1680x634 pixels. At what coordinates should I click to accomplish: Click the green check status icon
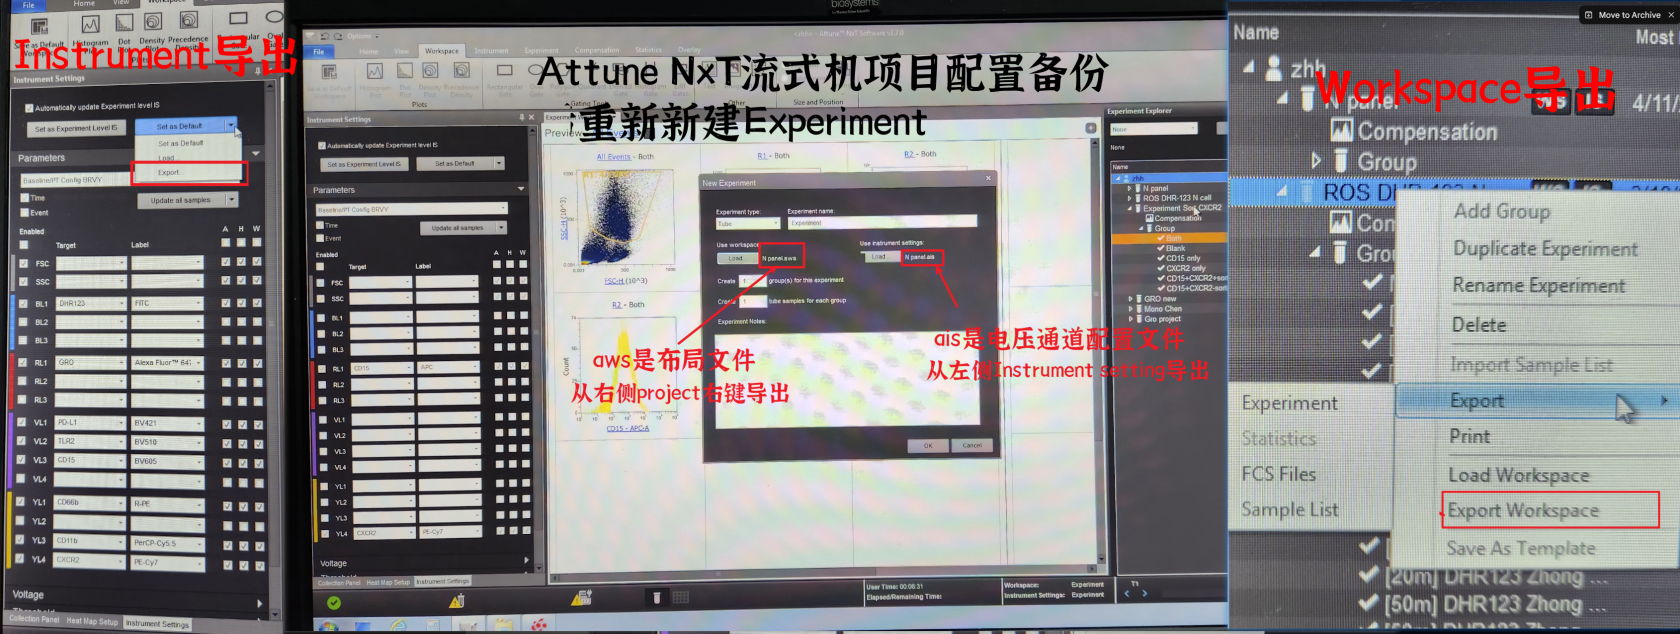(x=334, y=602)
